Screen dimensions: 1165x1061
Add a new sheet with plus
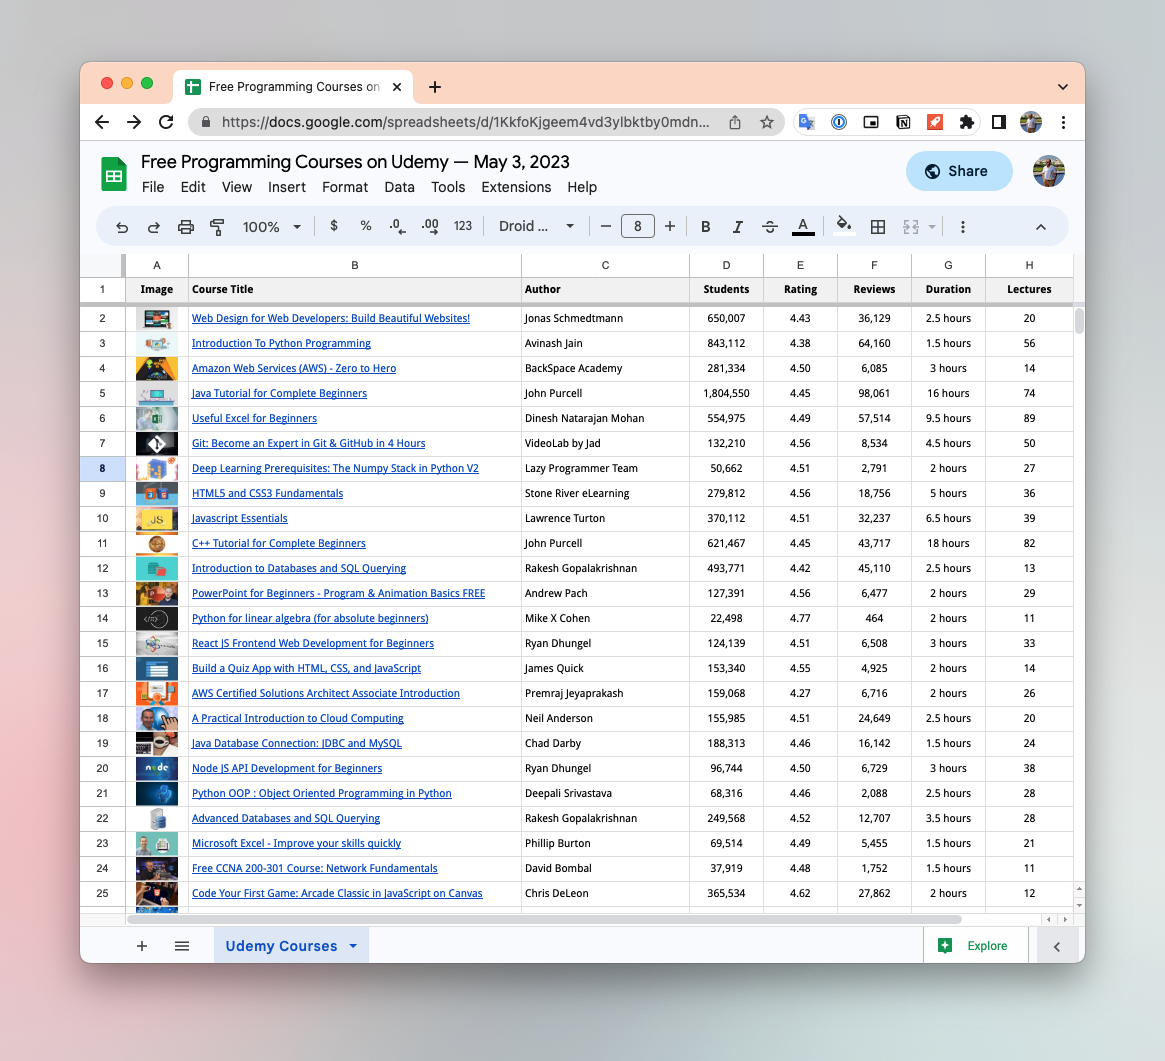click(142, 946)
